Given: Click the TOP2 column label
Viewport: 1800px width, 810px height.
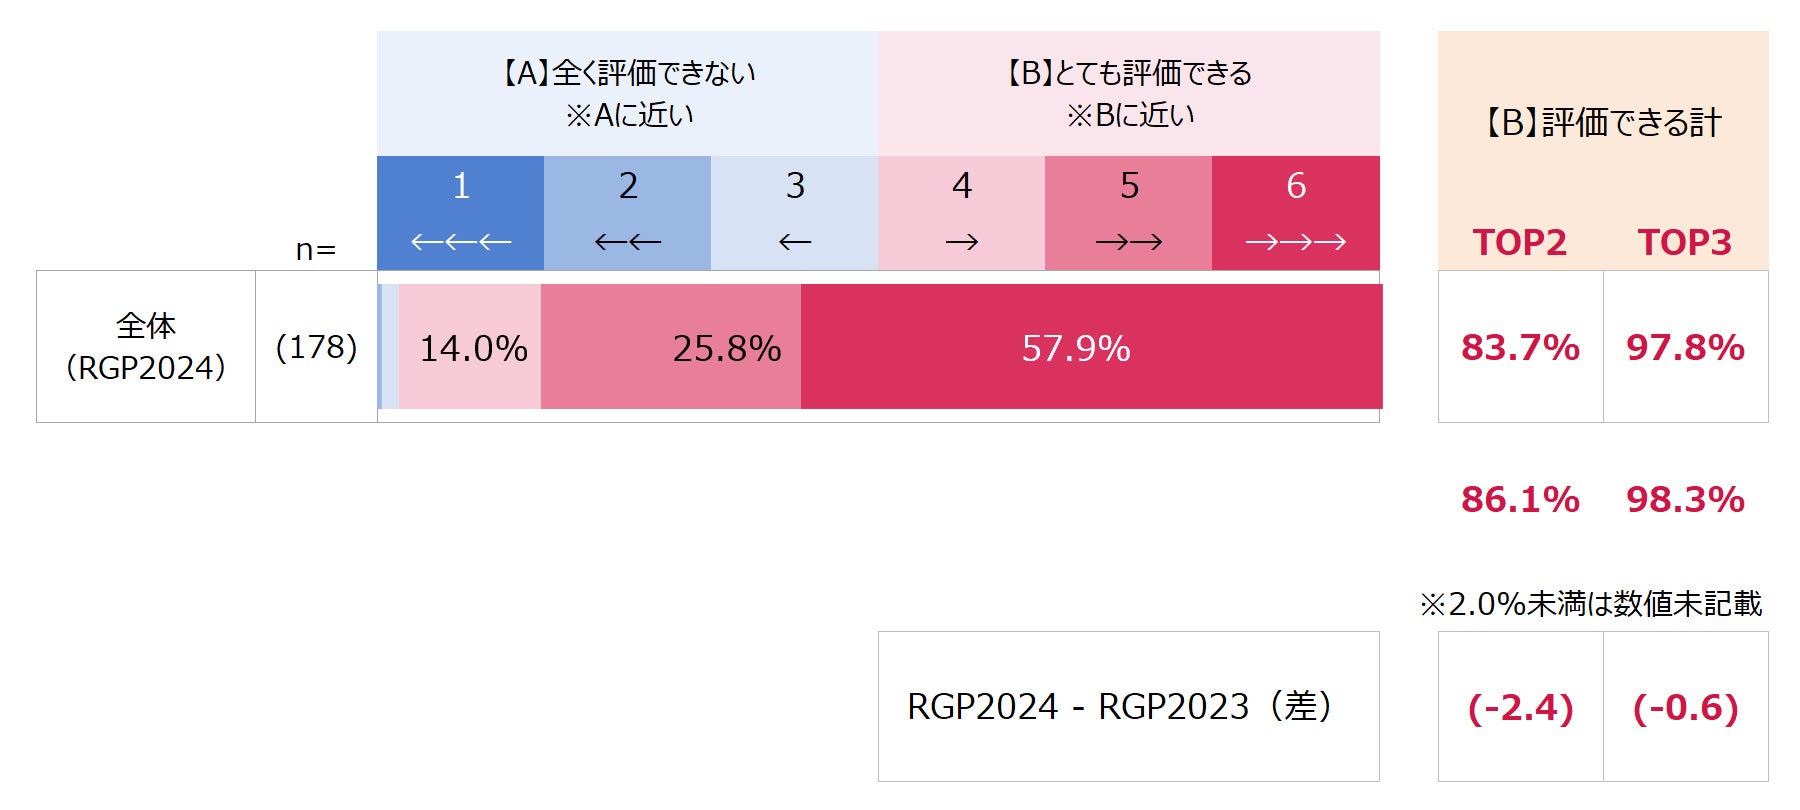Looking at the screenshot, I should pos(1519,243).
